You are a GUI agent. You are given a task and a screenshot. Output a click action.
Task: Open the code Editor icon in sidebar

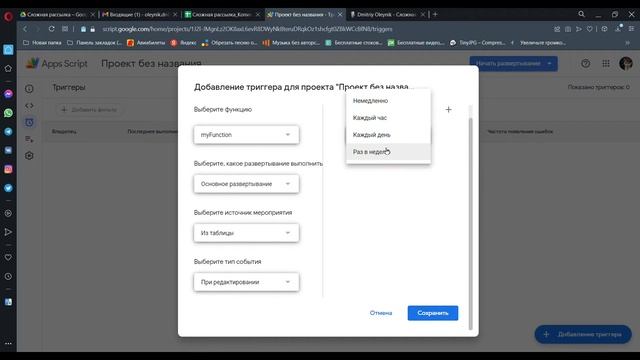[x=29, y=105]
